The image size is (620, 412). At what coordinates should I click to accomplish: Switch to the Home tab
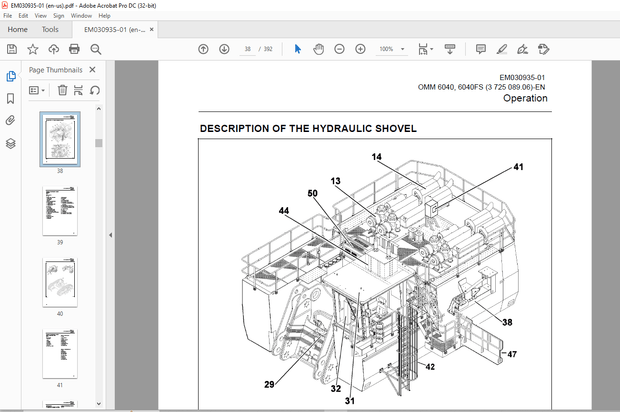click(17, 29)
